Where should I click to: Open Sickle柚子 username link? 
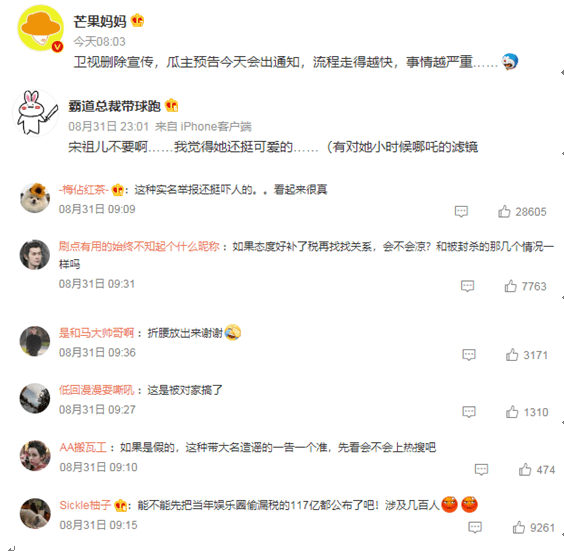[x=85, y=505]
